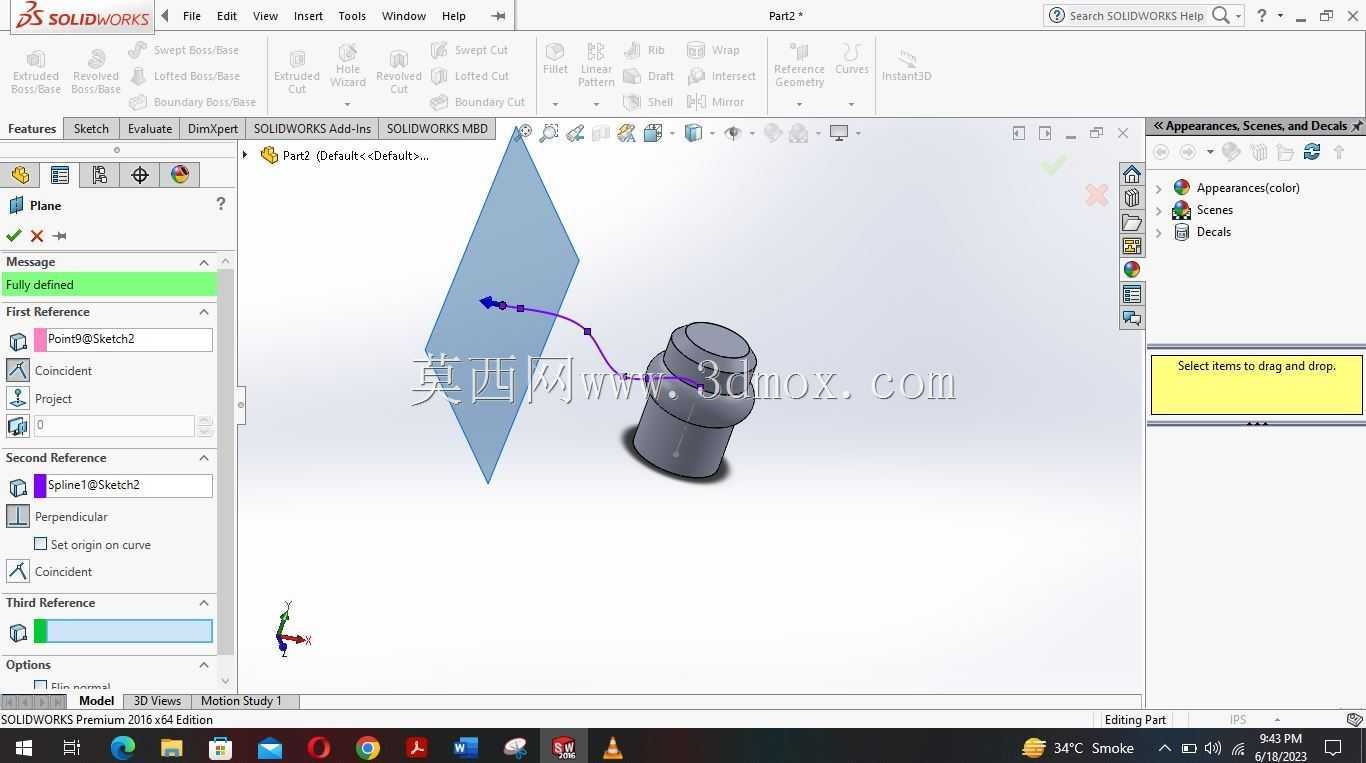Select the Extruded Cut tool
The image size is (1366, 763).
coord(297,72)
